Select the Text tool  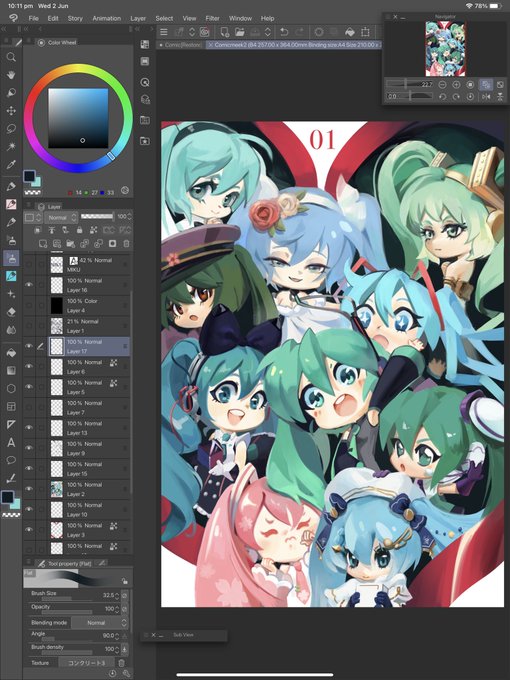tap(11, 443)
